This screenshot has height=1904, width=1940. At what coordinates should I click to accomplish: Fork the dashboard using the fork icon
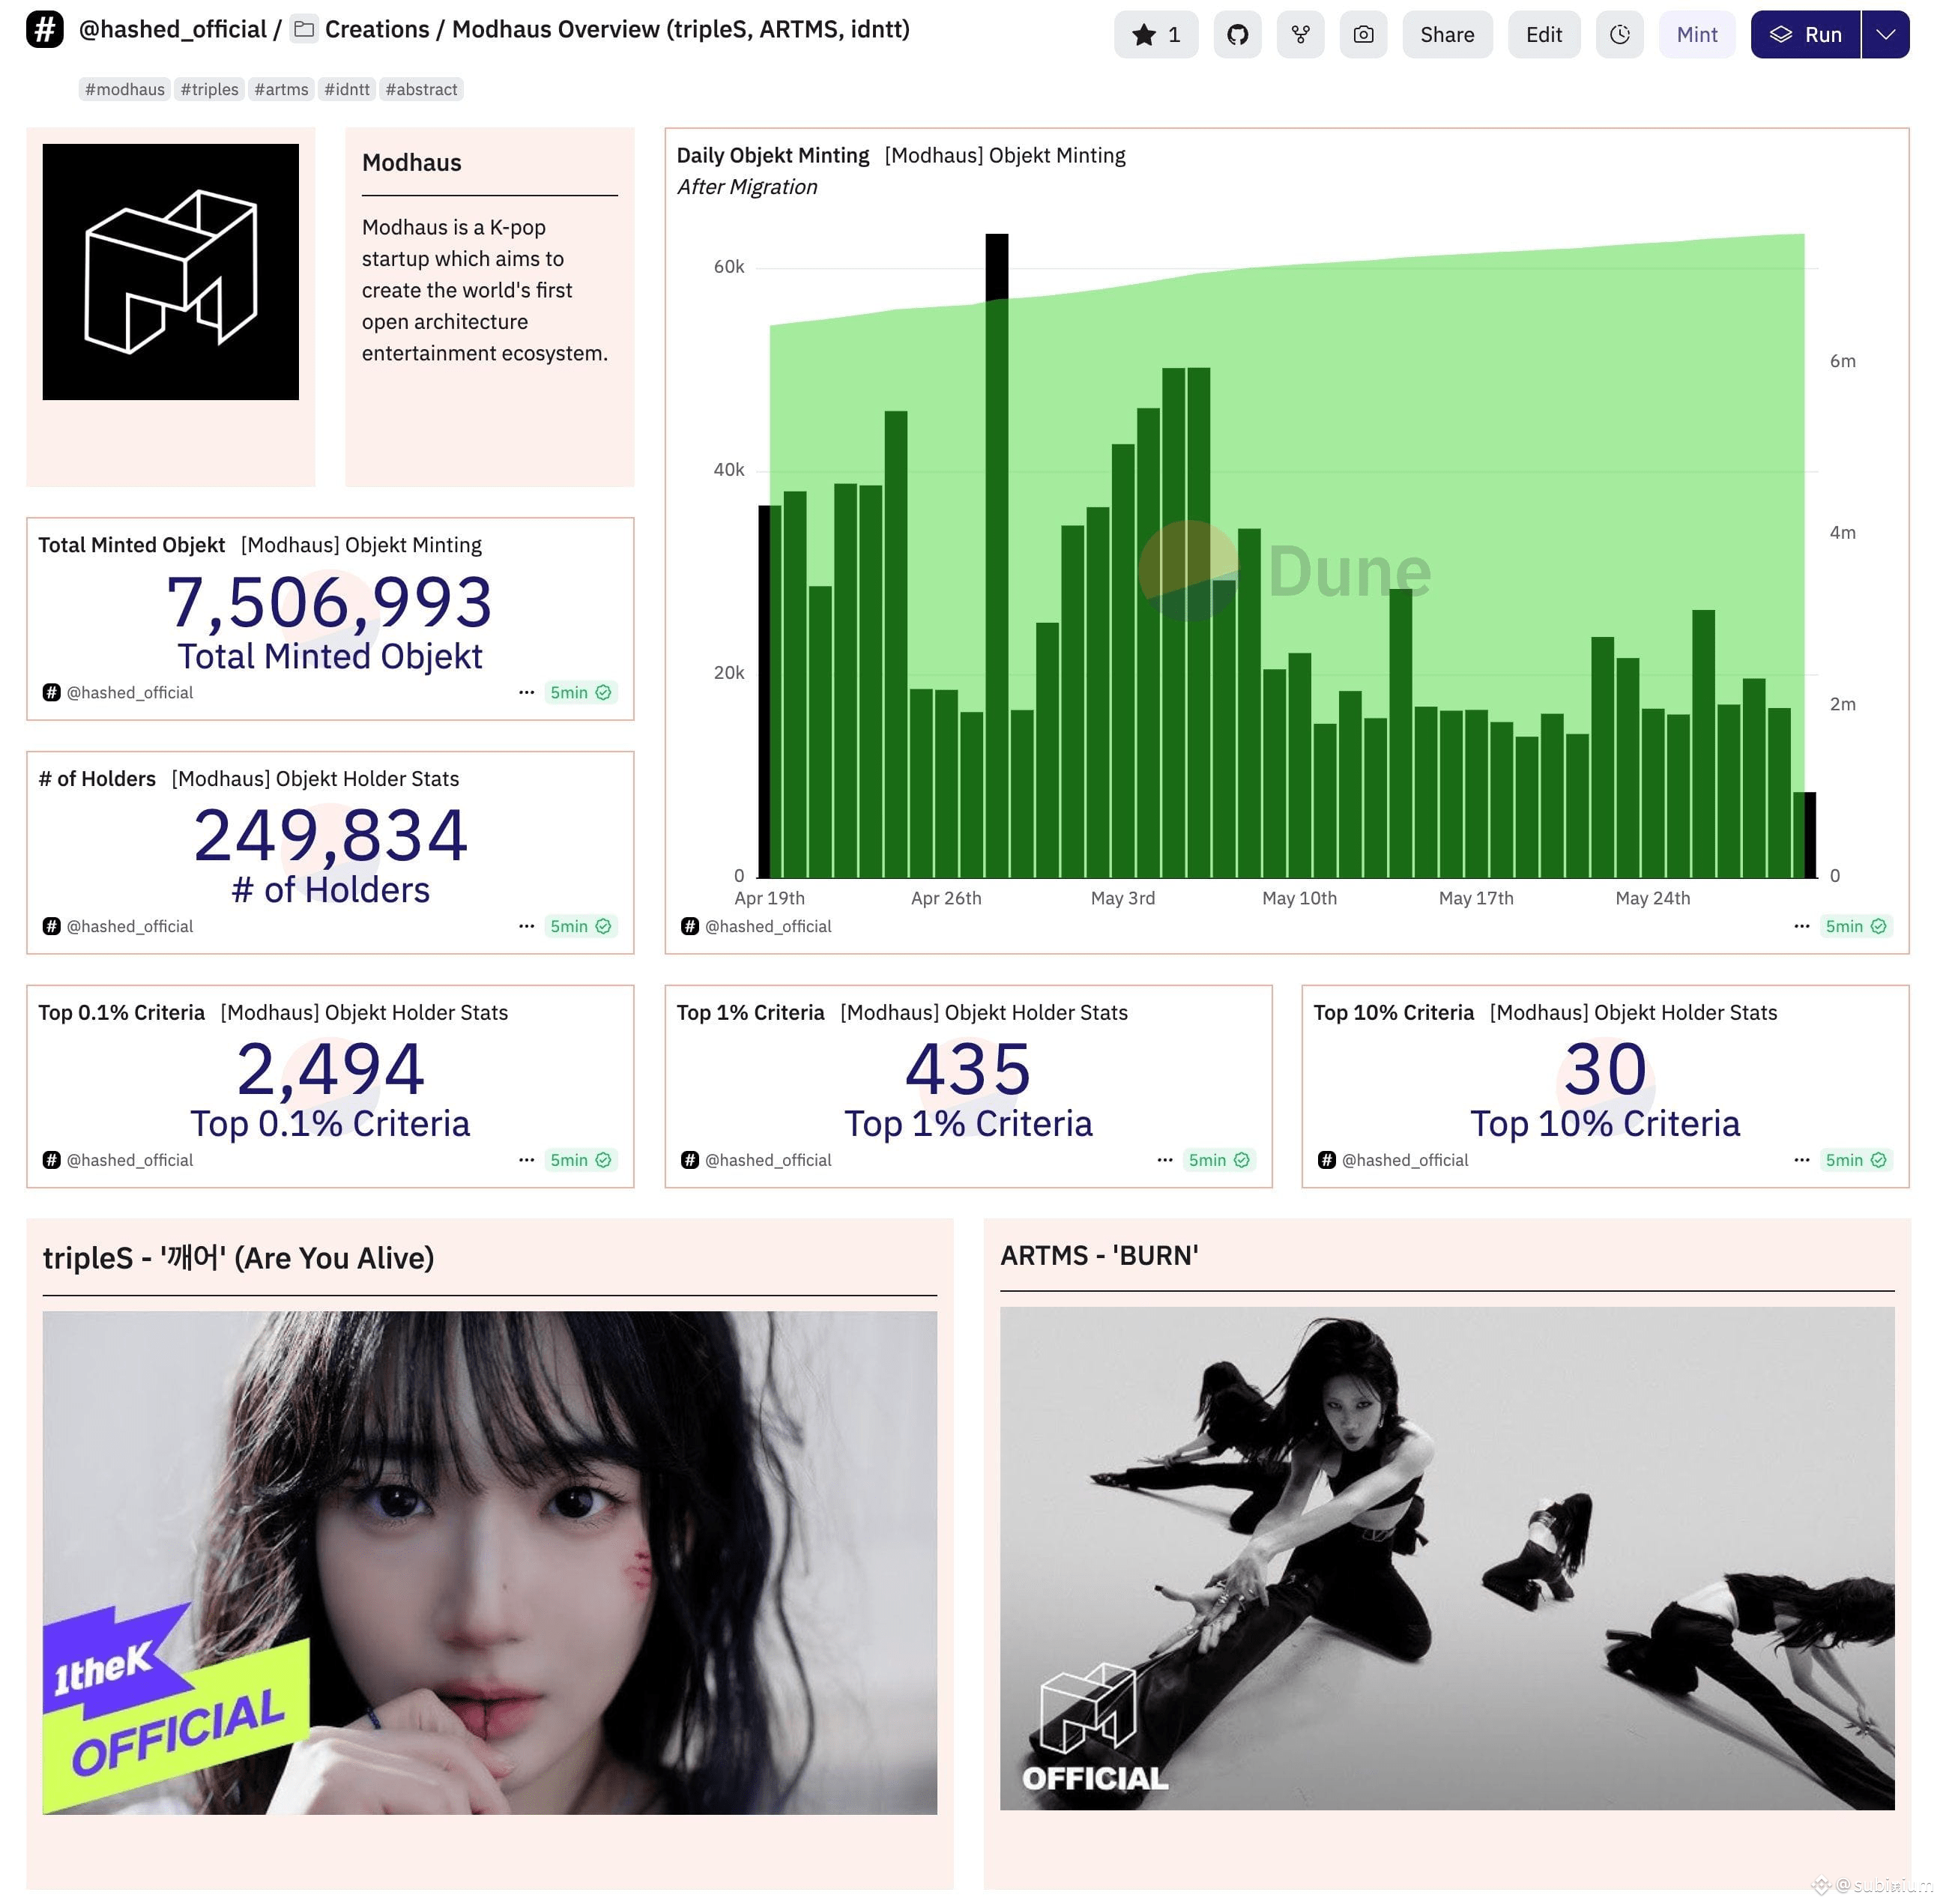point(1300,35)
